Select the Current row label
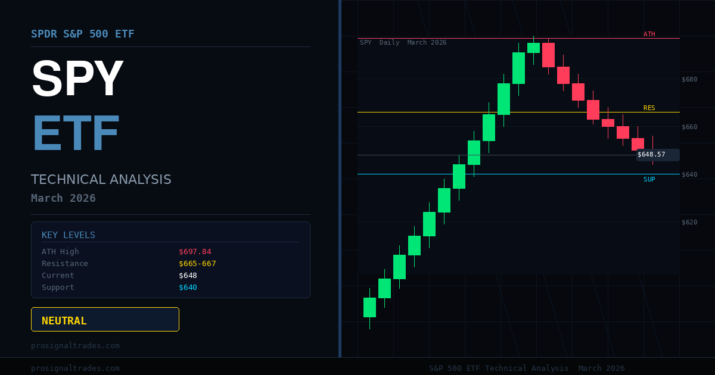 pyautogui.click(x=57, y=275)
